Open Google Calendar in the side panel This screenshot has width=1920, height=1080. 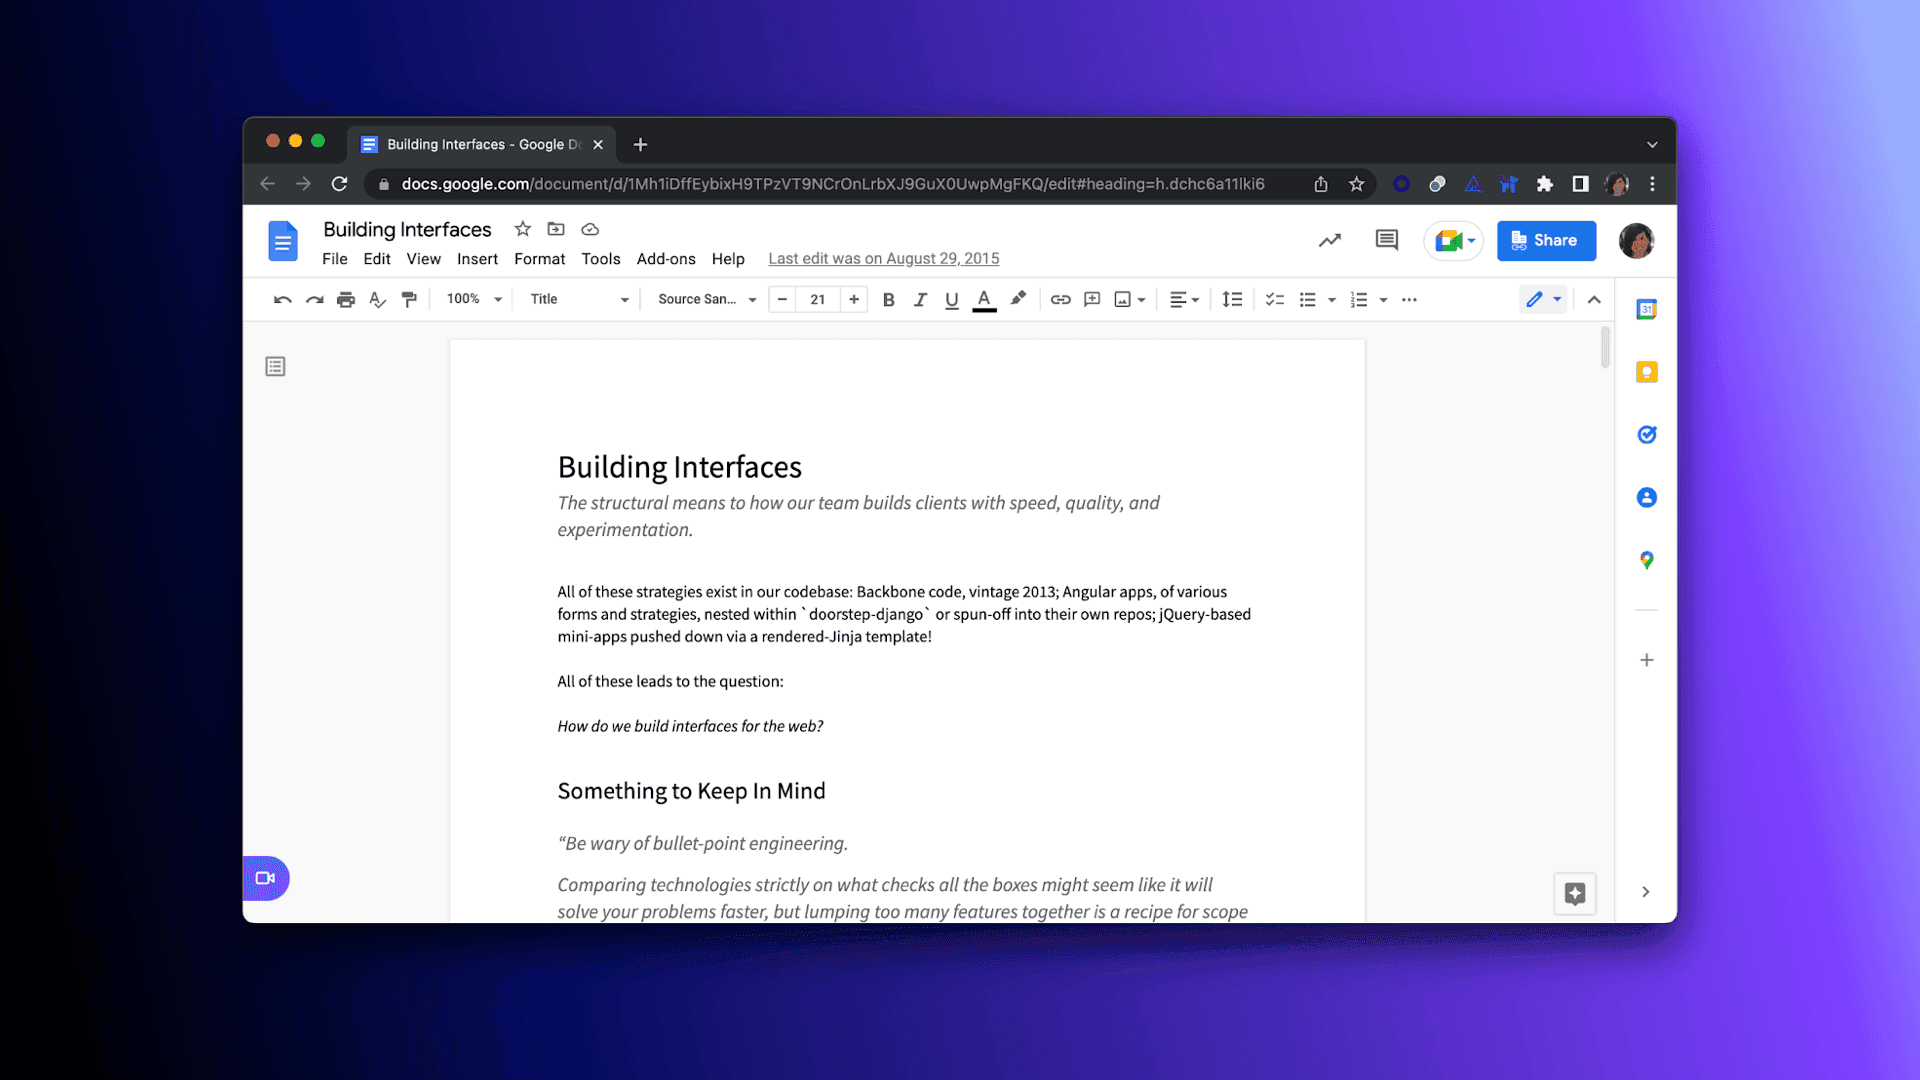pyautogui.click(x=1646, y=309)
